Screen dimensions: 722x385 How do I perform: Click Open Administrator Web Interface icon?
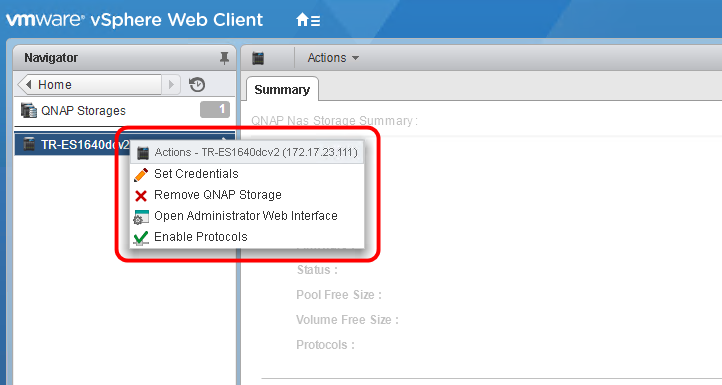(x=141, y=217)
